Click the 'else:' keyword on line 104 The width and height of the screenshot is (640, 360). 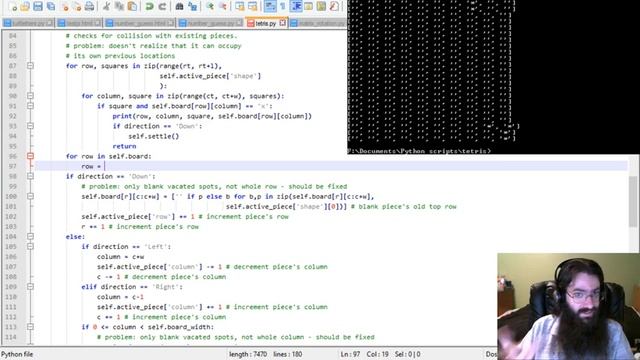coord(75,237)
